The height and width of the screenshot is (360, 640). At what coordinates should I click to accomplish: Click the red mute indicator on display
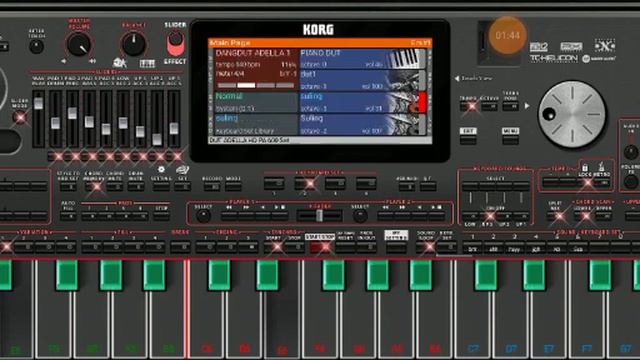click(422, 102)
